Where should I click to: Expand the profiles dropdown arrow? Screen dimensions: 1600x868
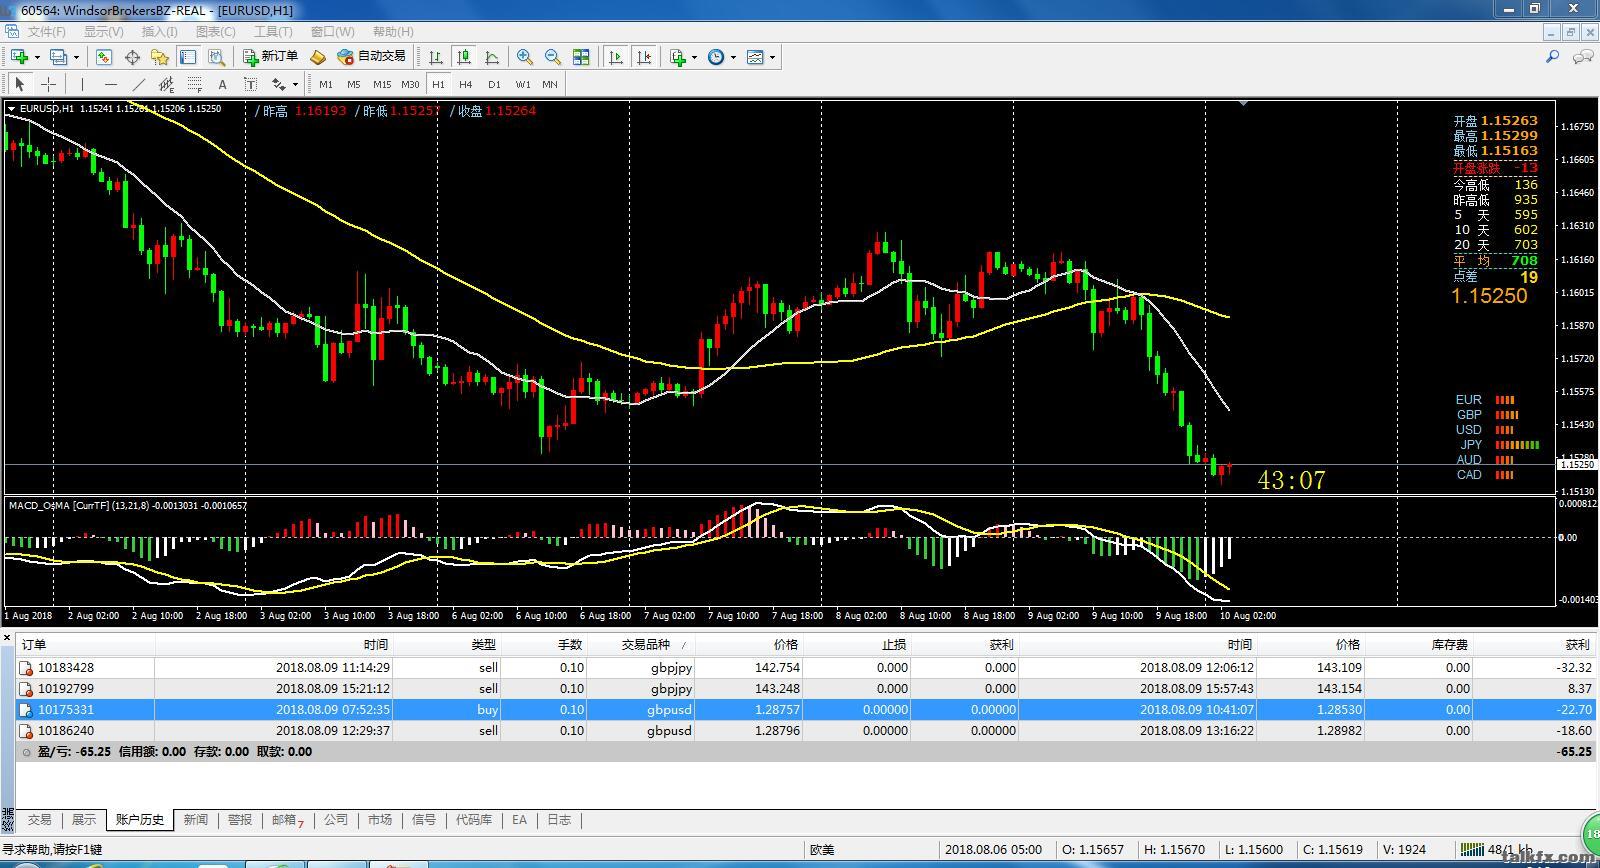point(76,57)
